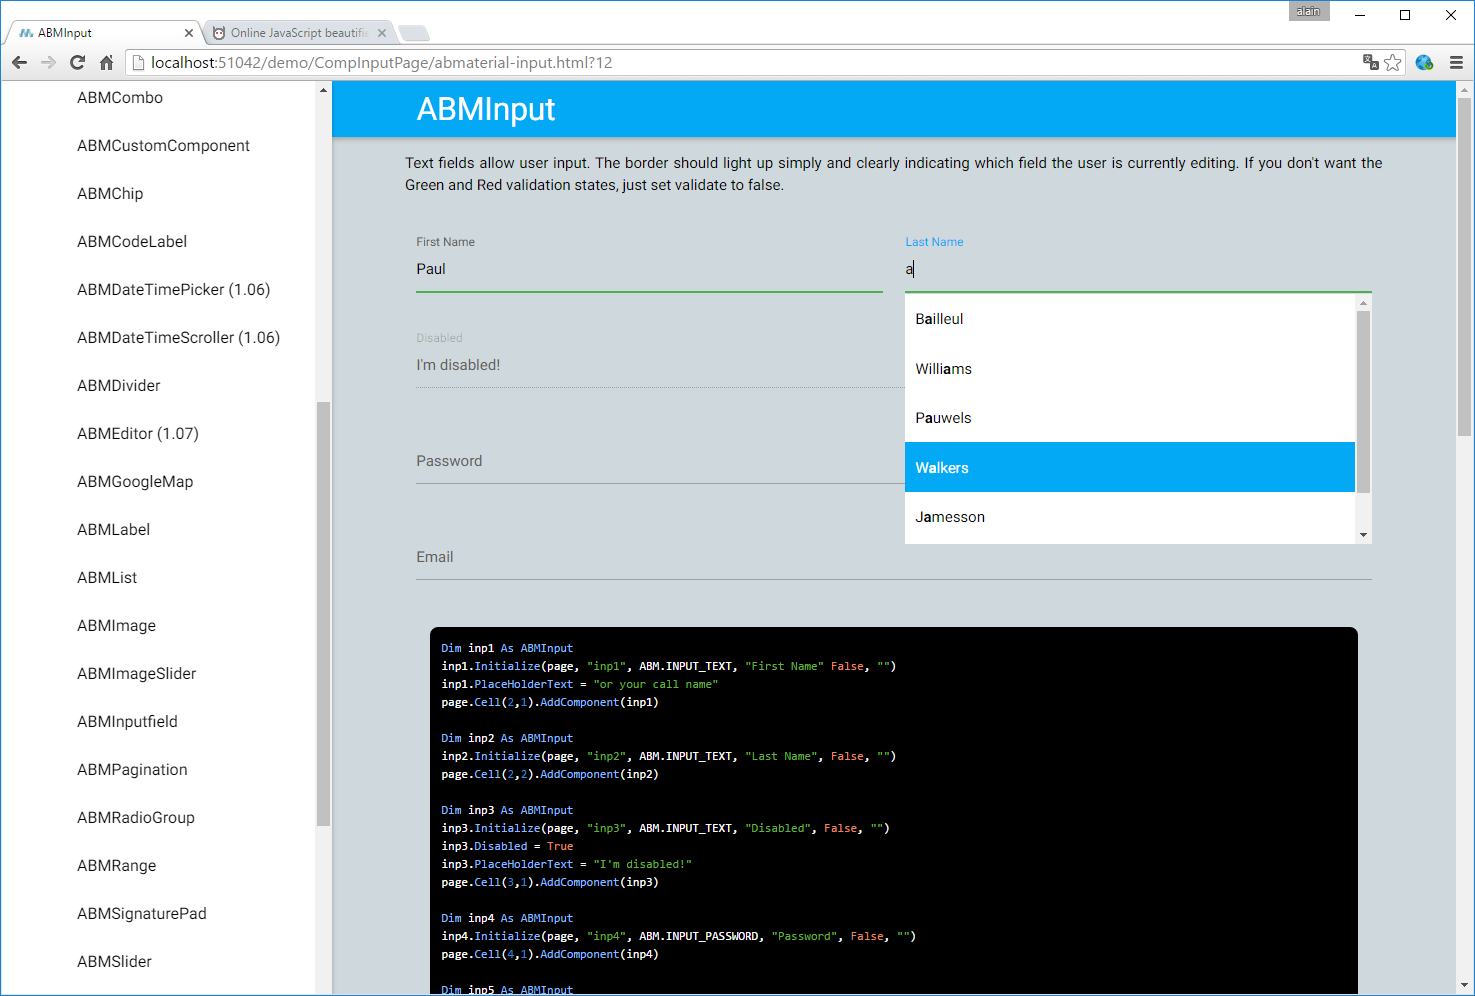
Task: Open the Chrome hamburger menu
Action: (1456, 63)
